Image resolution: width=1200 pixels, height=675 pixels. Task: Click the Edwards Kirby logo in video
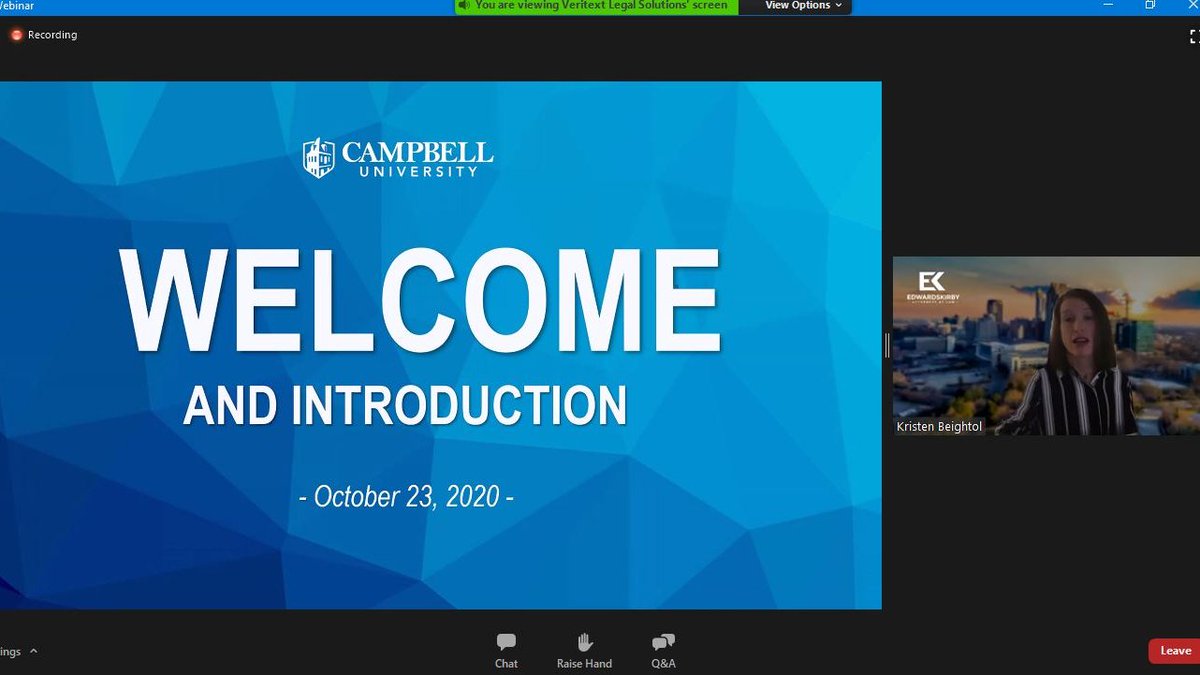(932, 286)
